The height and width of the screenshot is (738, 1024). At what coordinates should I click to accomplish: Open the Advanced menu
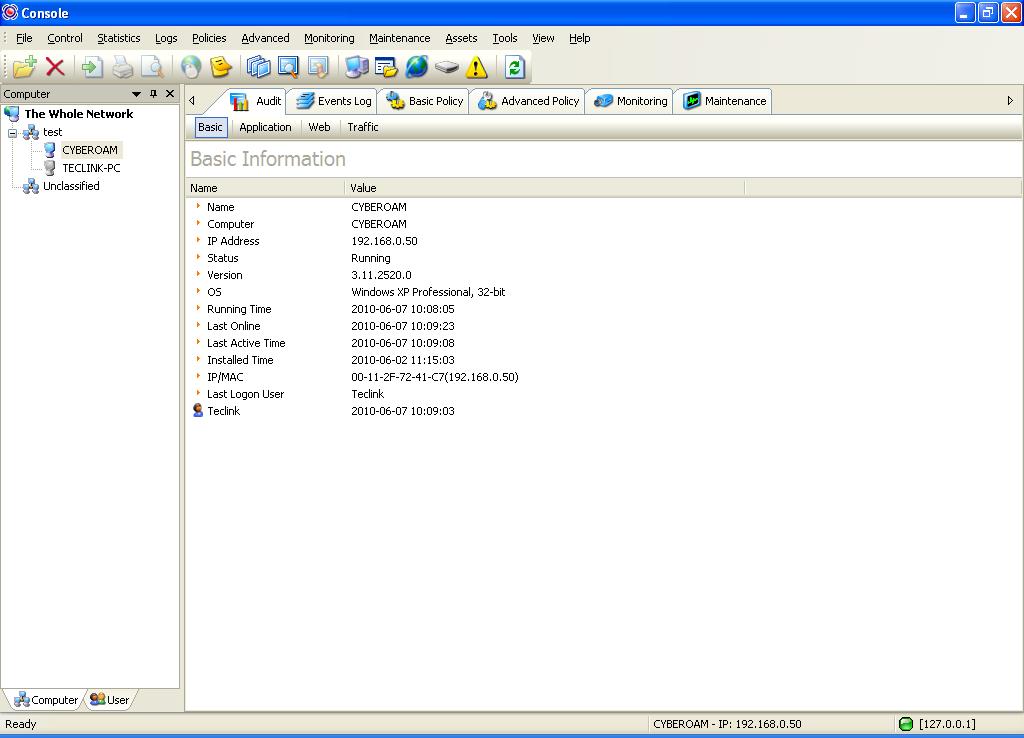click(x=265, y=38)
